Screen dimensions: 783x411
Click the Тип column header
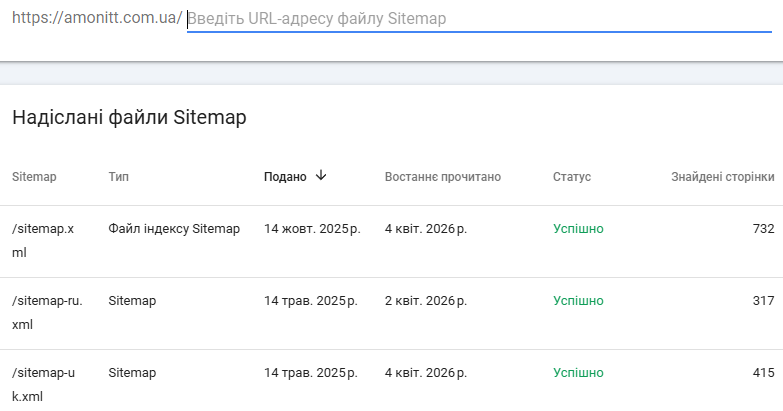point(119,177)
